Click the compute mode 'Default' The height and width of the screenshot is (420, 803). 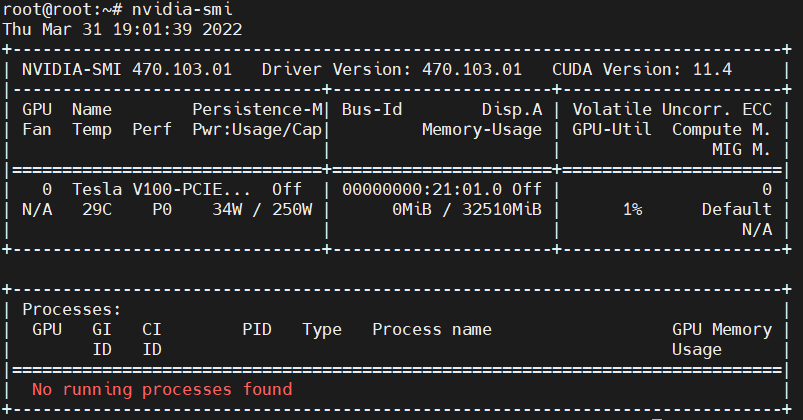(737, 209)
